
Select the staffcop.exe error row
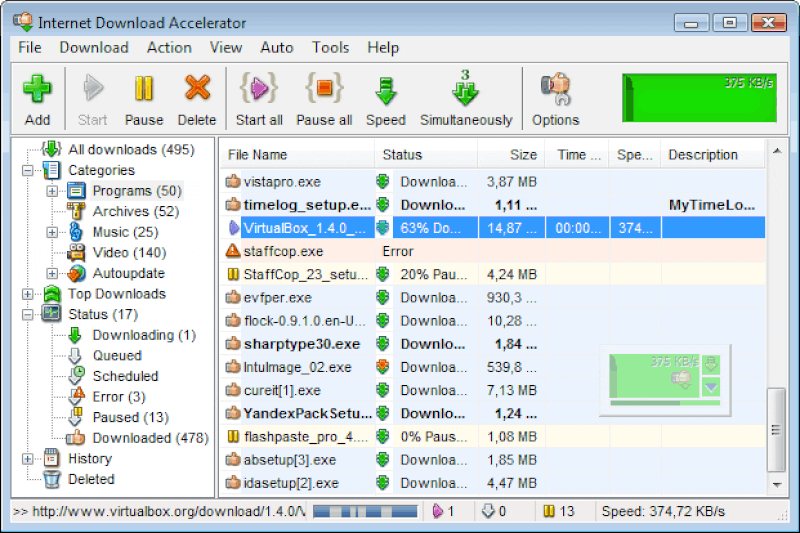point(493,251)
